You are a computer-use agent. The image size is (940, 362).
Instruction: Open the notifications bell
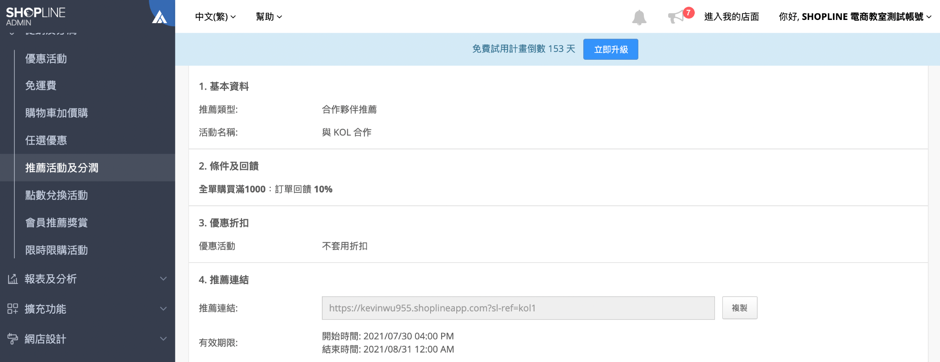point(639,17)
